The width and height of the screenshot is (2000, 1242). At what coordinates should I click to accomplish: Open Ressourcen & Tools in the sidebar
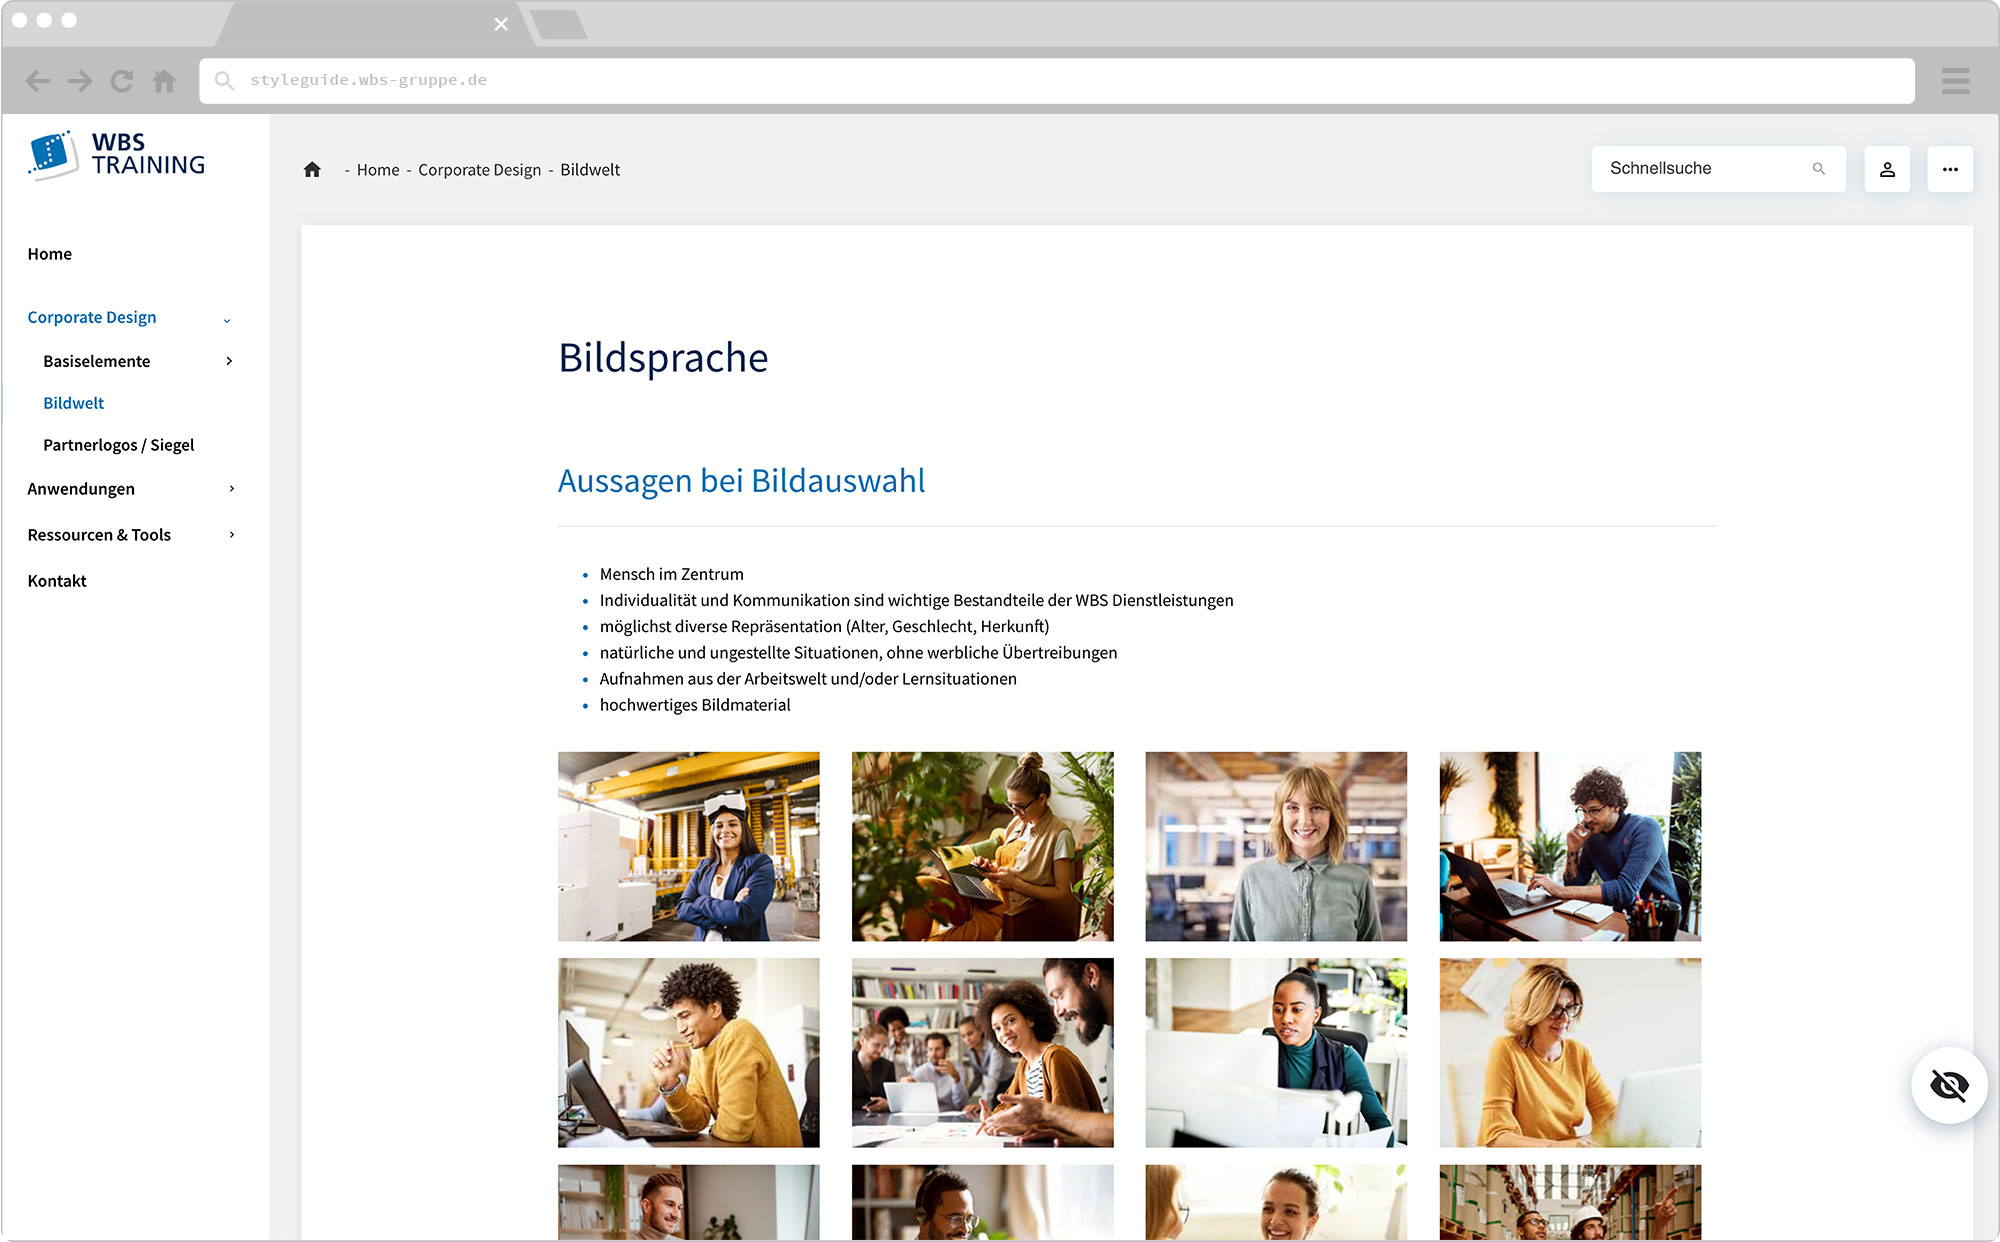click(99, 535)
